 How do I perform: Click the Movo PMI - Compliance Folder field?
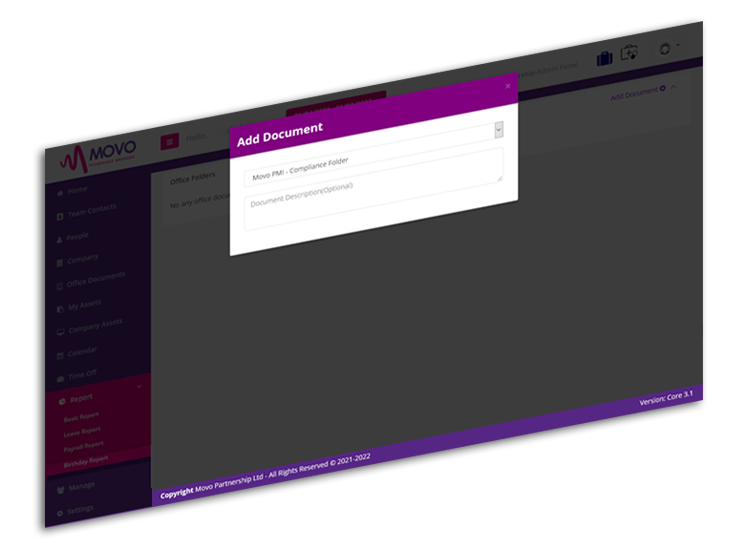coord(372,154)
